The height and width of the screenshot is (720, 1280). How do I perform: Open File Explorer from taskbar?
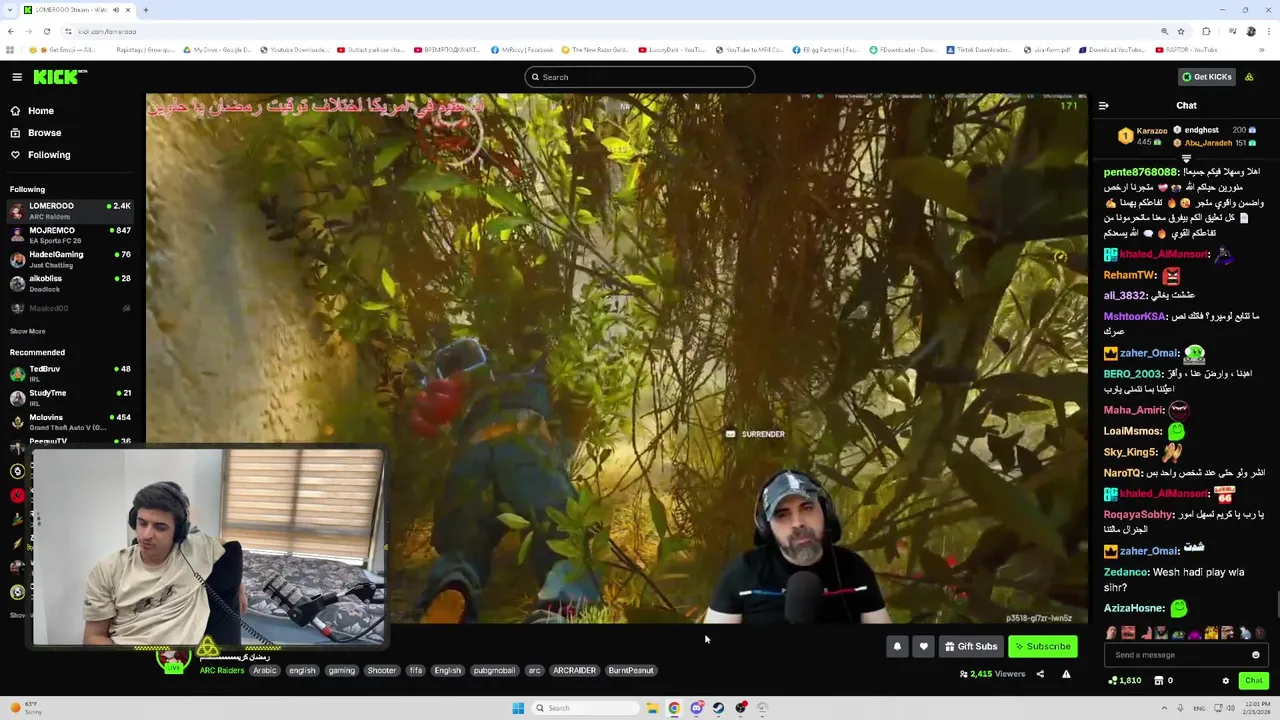(652, 708)
